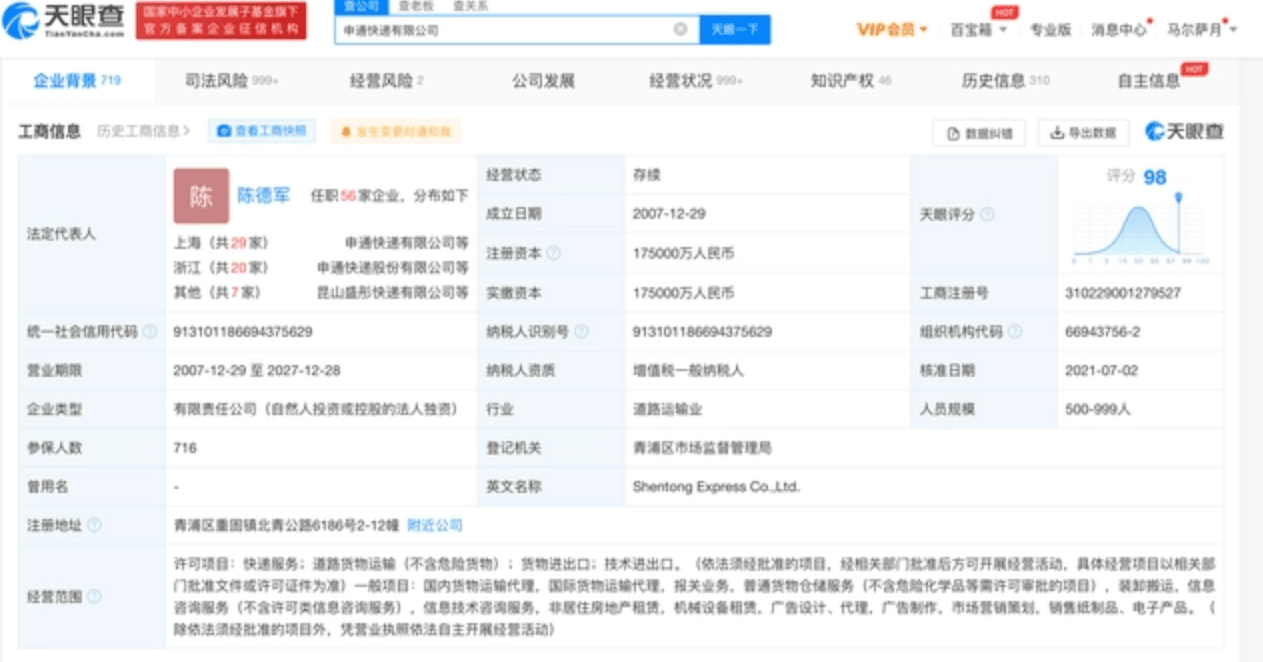This screenshot has height=662, width=1263.
Task: Click the 导出数据 button
Action: 1083,132
